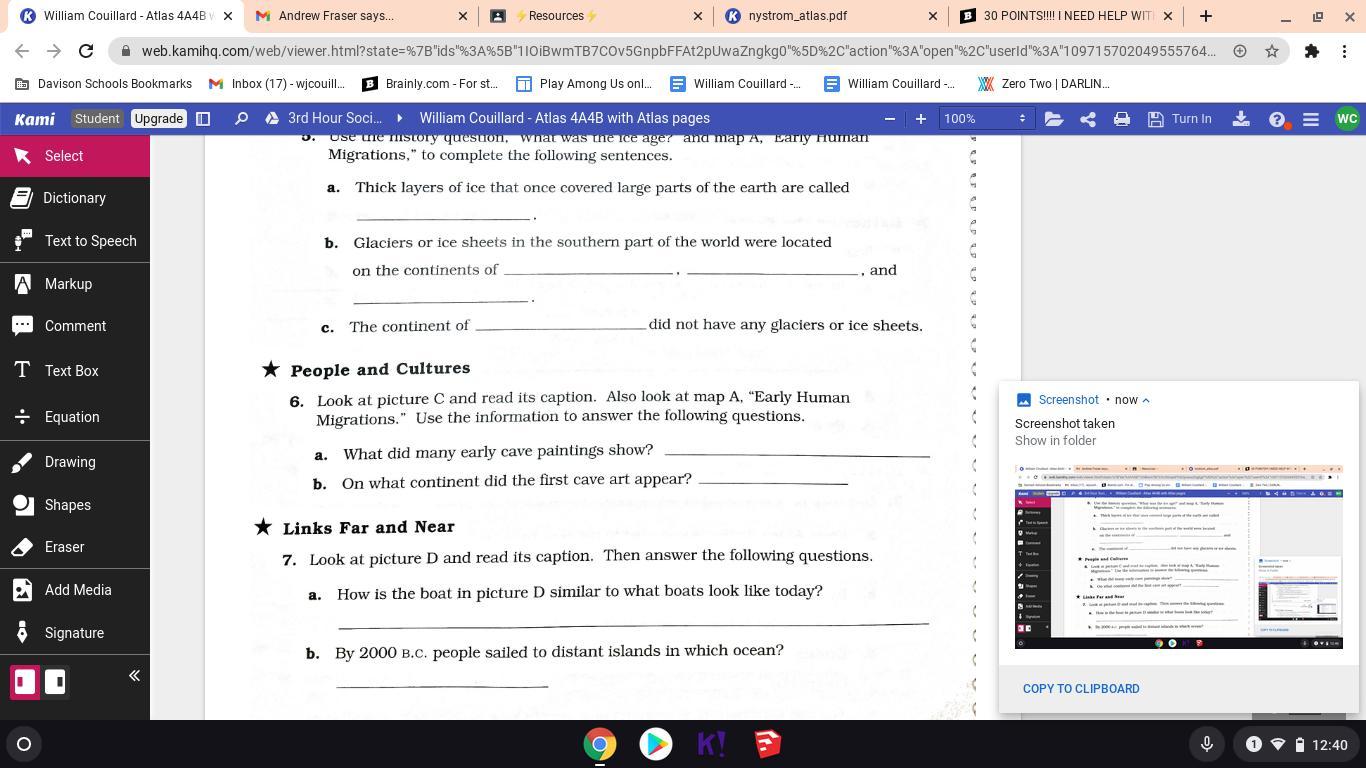The width and height of the screenshot is (1366, 768).
Task: Open the Google Drive folder icon
Action: pos(272,119)
